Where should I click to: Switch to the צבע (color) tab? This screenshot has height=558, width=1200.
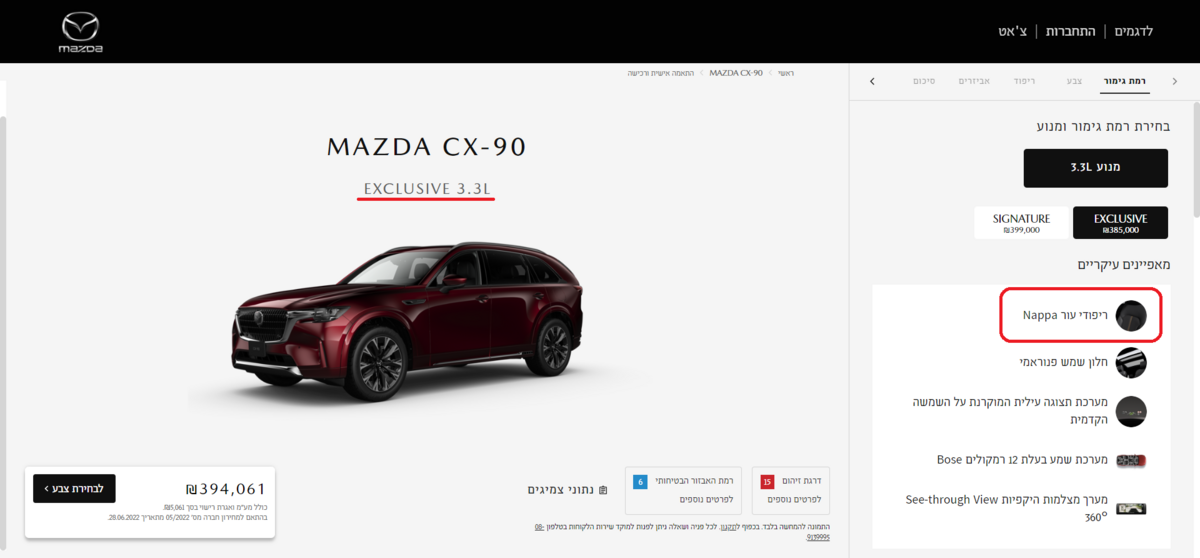coord(1074,80)
